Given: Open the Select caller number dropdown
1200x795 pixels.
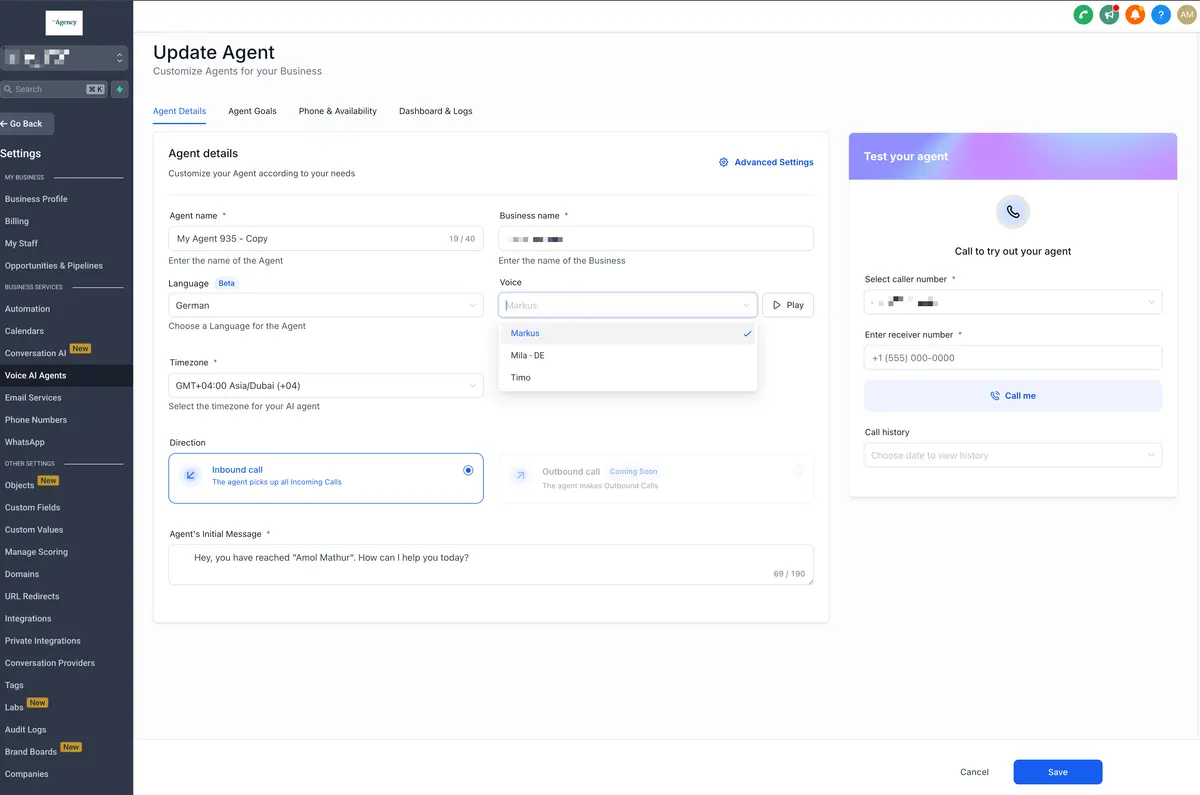Looking at the screenshot, I should coord(1013,301).
